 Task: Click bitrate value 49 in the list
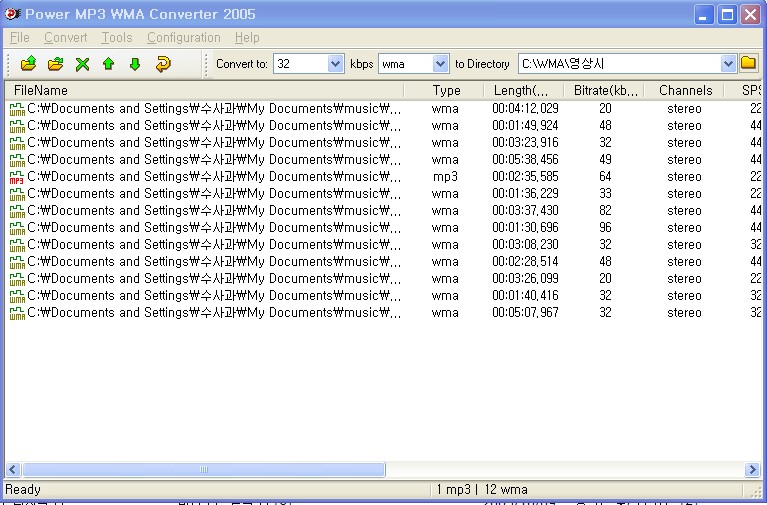(x=606, y=160)
